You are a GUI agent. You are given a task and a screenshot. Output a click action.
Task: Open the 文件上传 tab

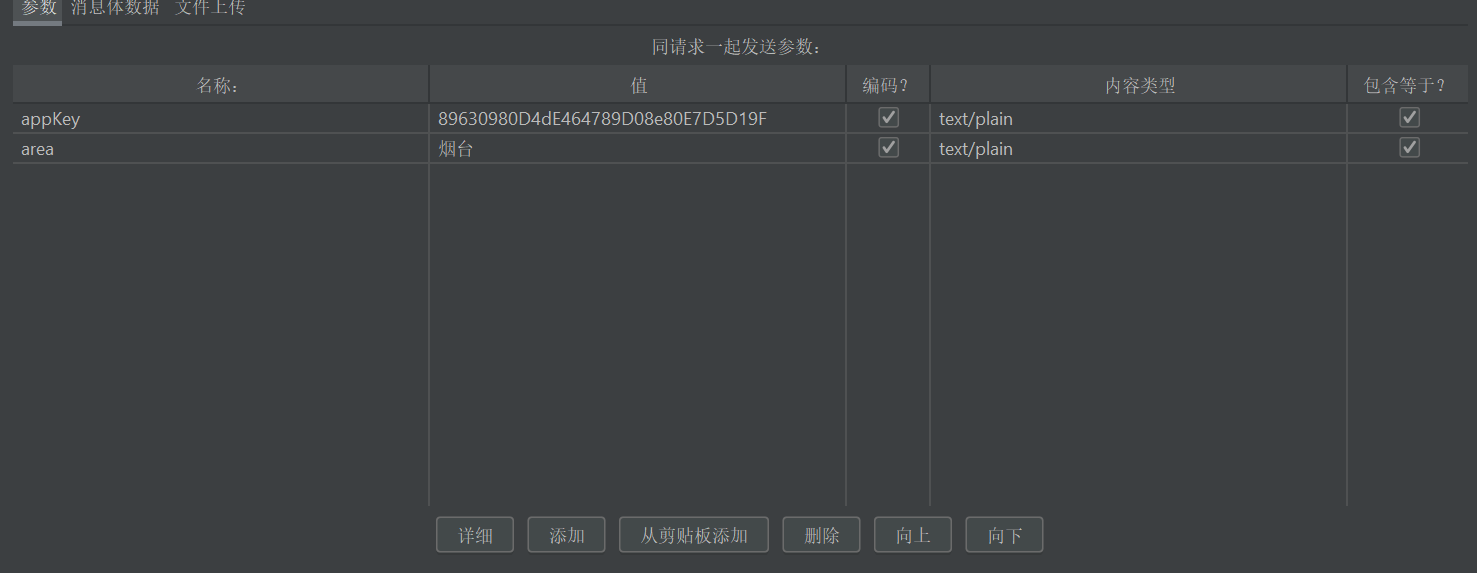[210, 9]
